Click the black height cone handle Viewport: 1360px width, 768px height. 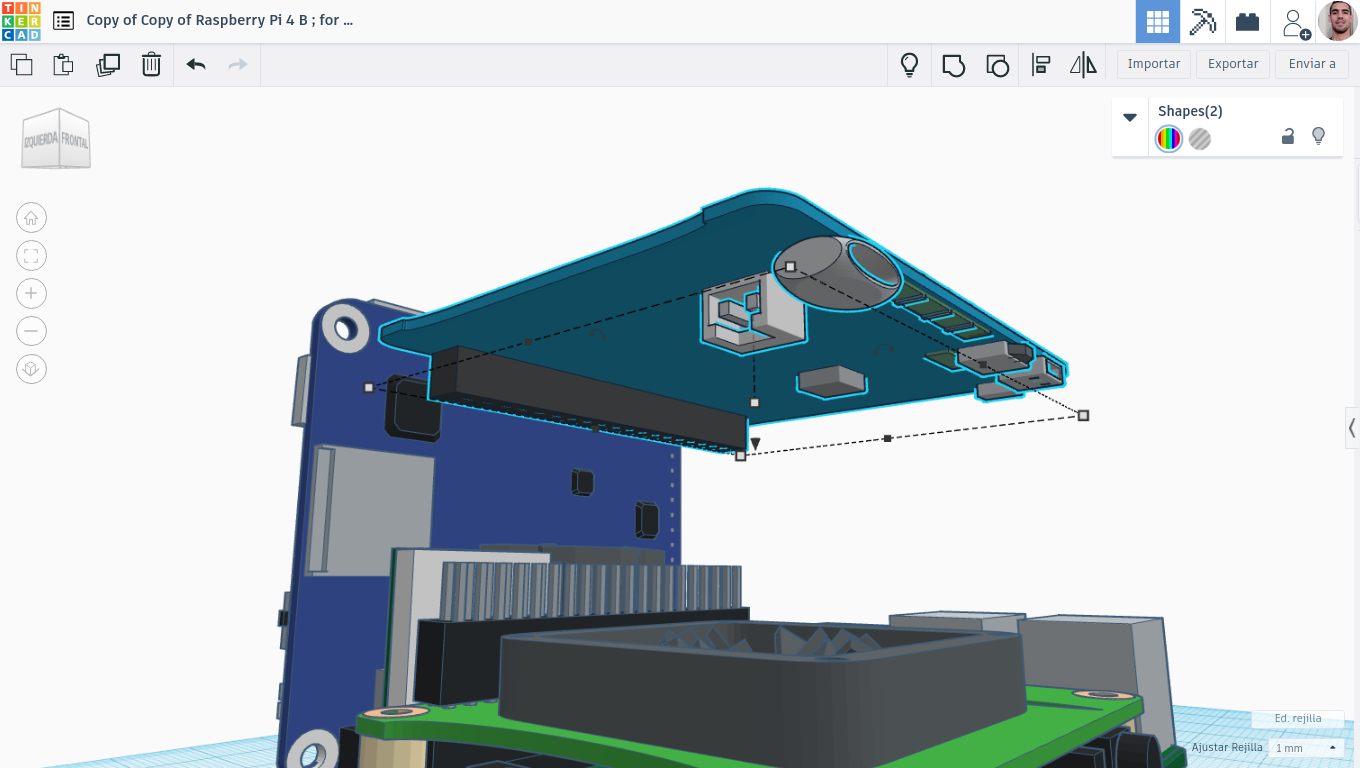click(x=756, y=443)
